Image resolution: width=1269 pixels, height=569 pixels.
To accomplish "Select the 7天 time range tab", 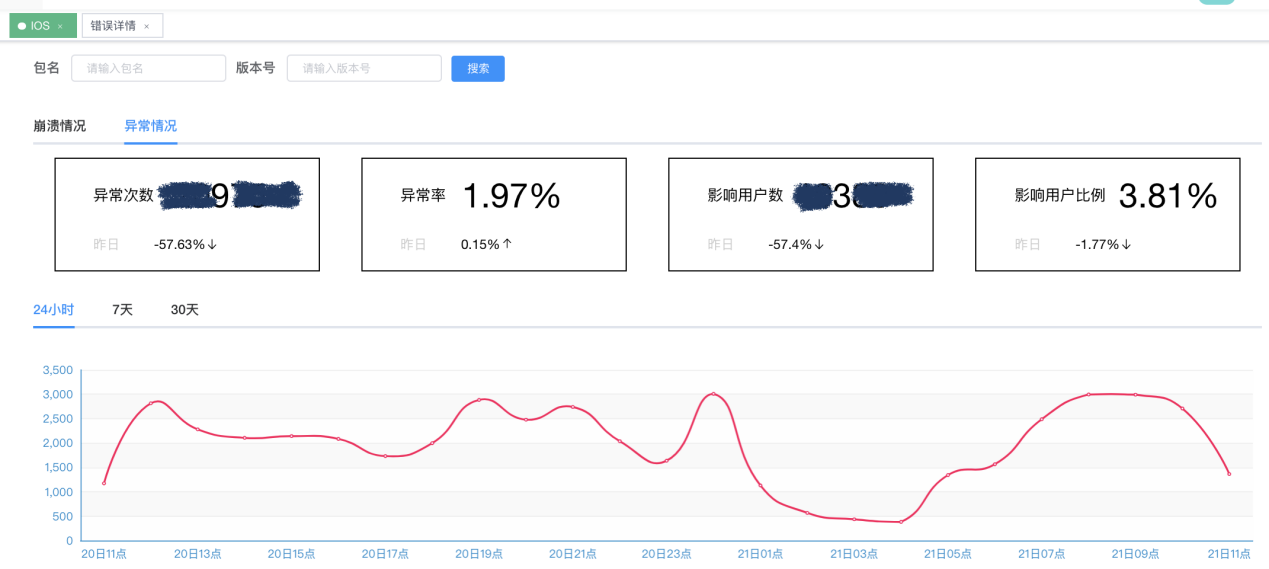I will [x=122, y=310].
